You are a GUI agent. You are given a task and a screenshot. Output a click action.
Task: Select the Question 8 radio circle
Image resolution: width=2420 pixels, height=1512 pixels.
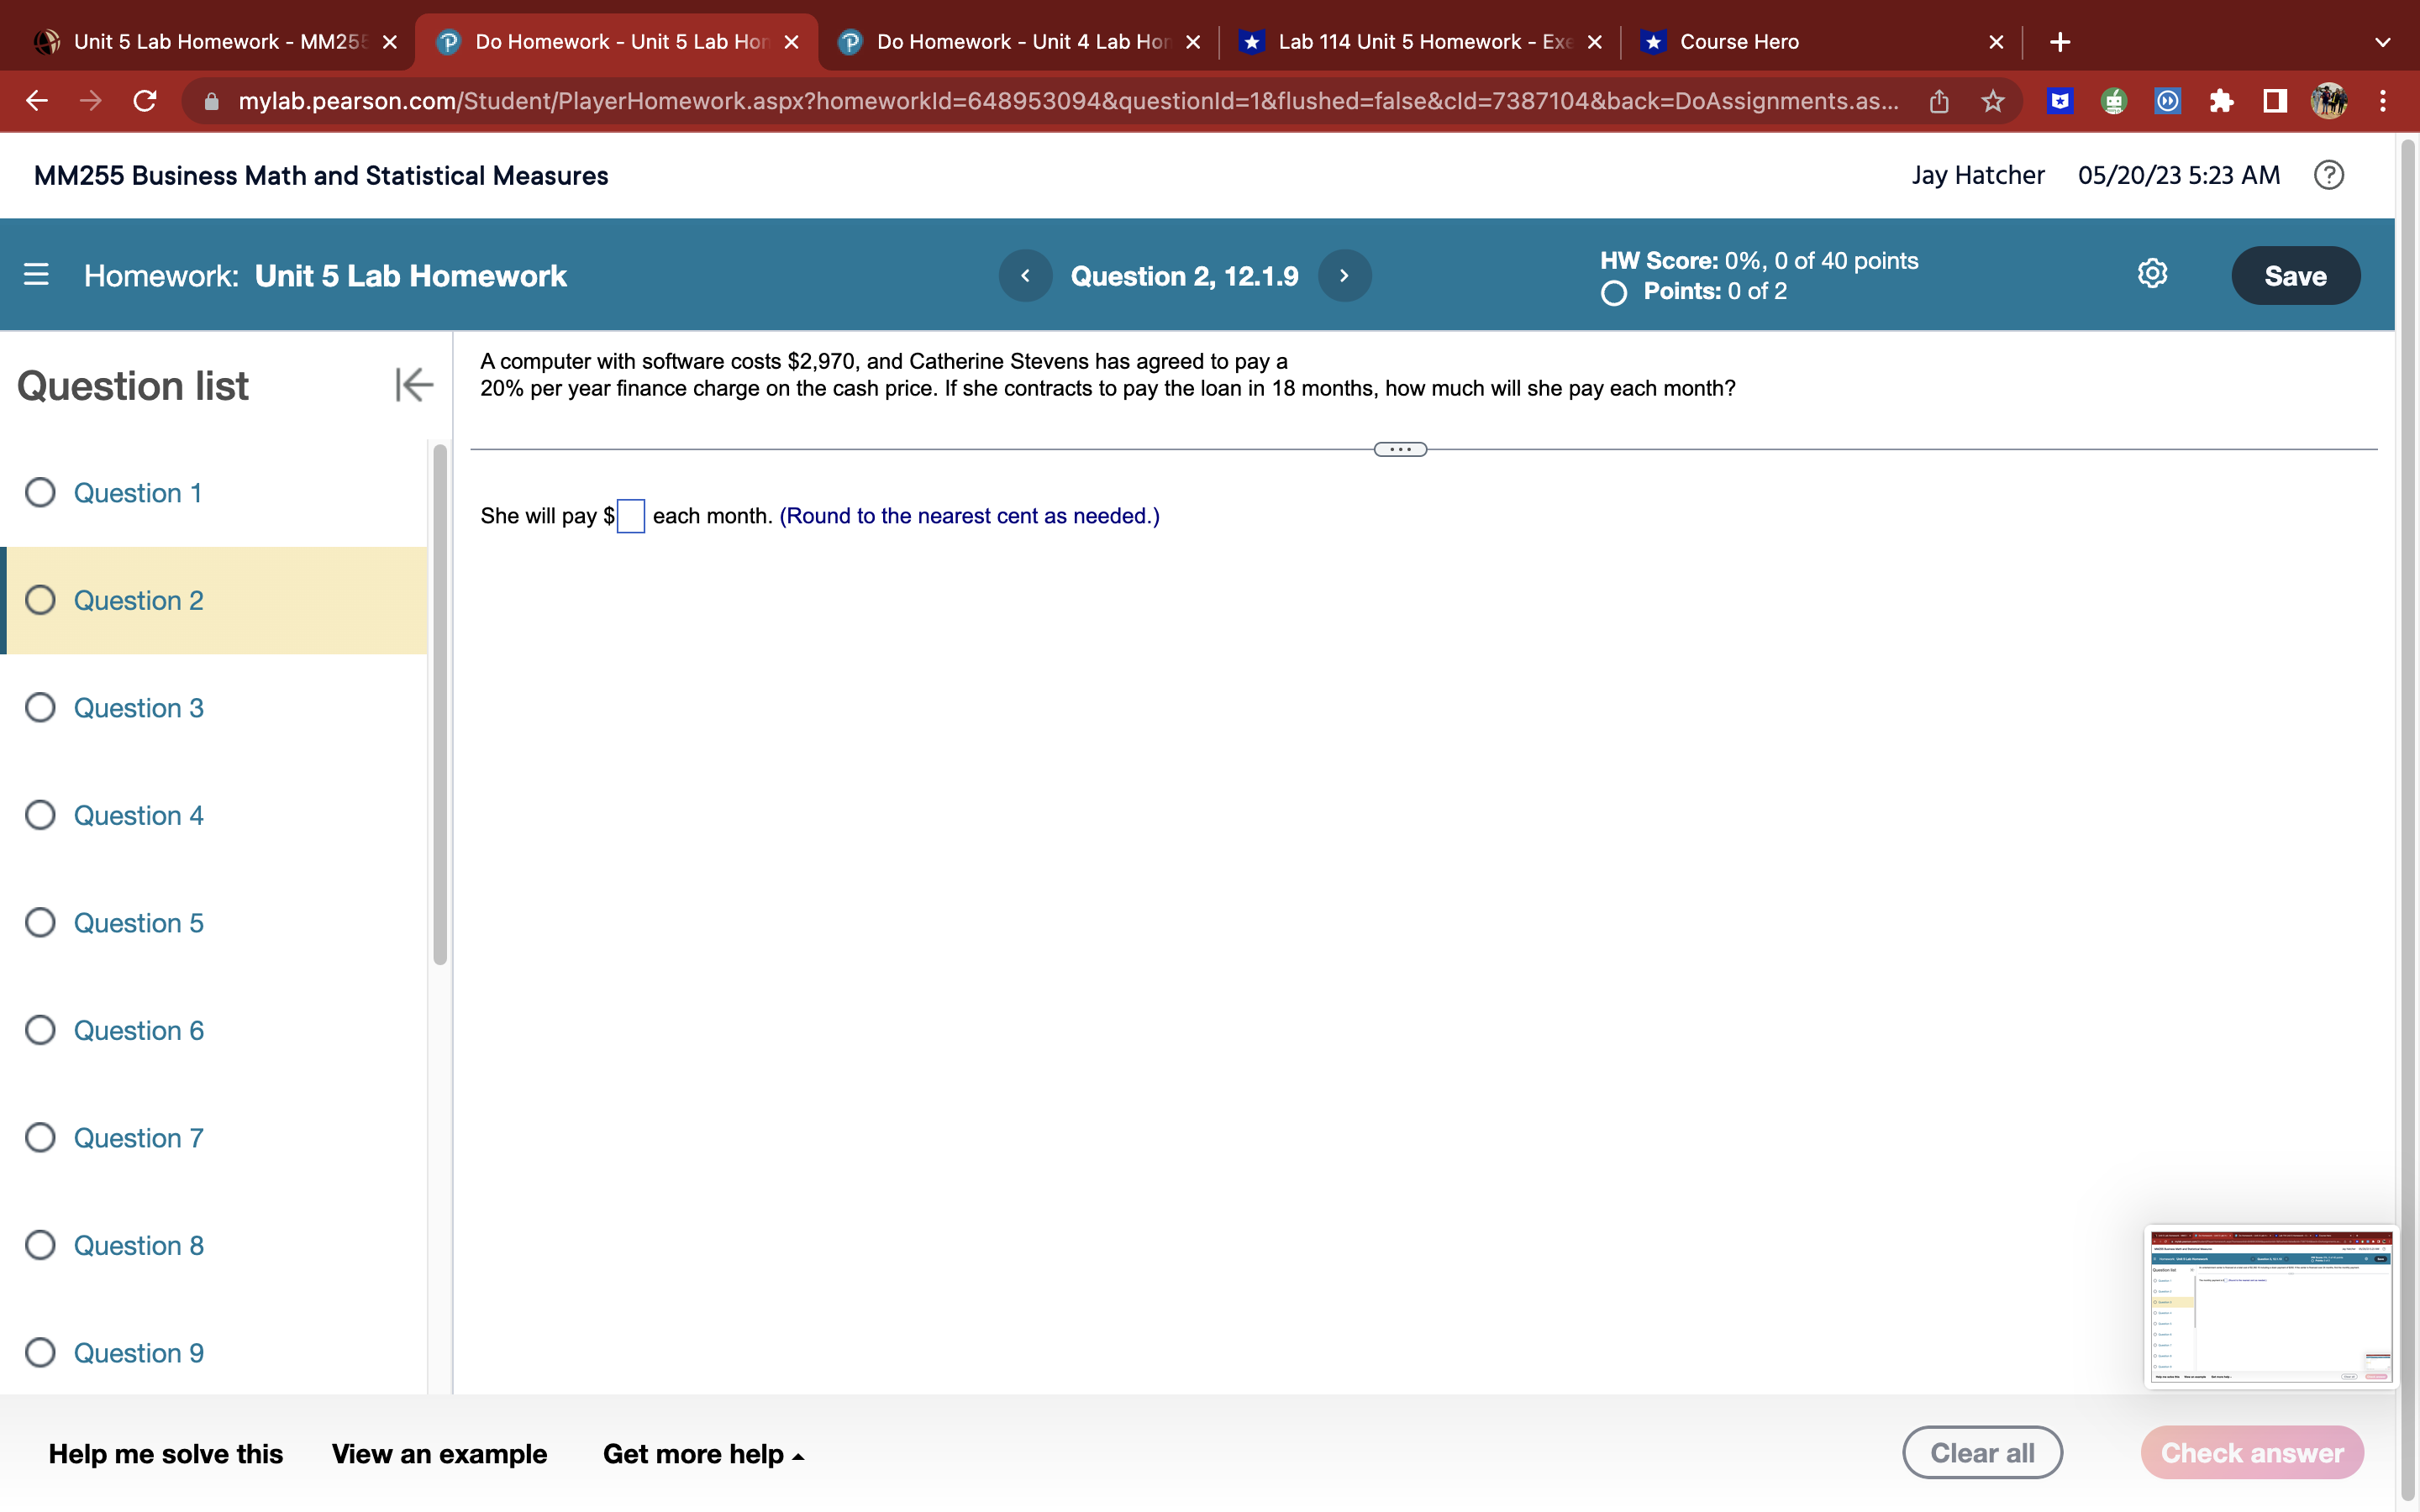pos(40,1245)
